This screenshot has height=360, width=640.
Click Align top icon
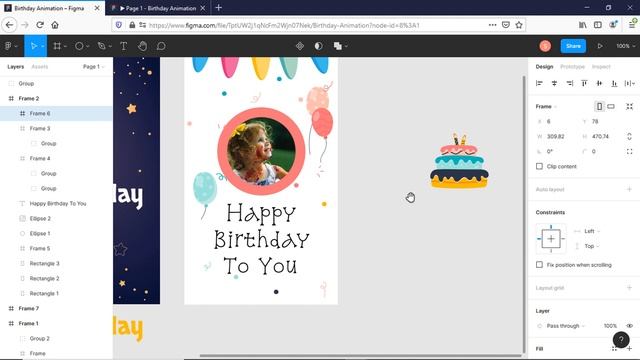(584, 83)
